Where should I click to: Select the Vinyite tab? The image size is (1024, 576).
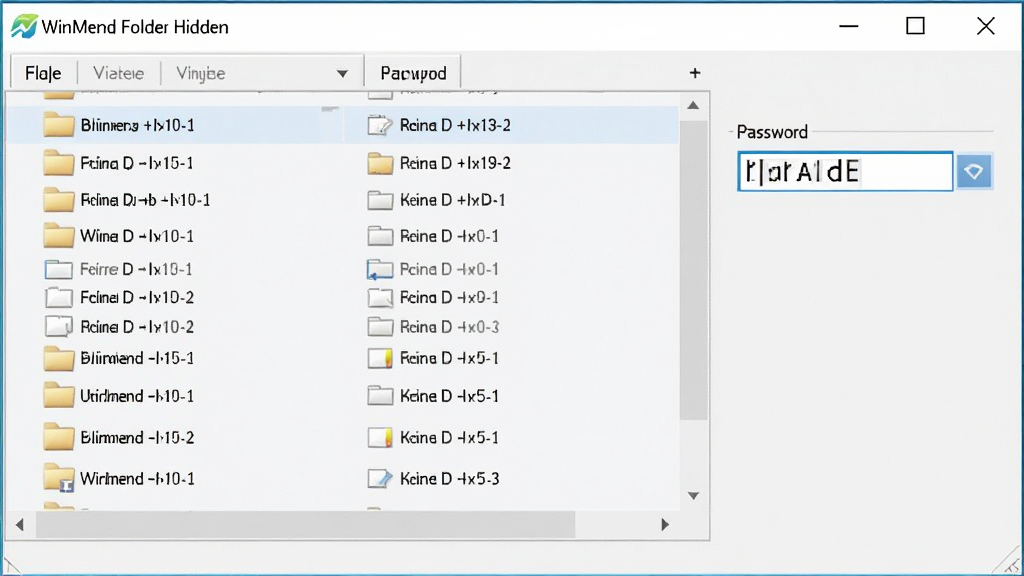(x=200, y=73)
